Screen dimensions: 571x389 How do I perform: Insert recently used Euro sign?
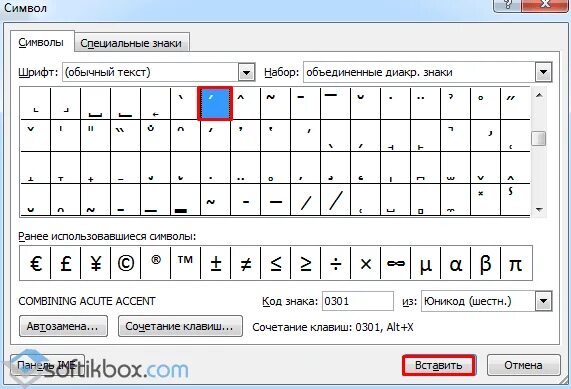[35, 263]
